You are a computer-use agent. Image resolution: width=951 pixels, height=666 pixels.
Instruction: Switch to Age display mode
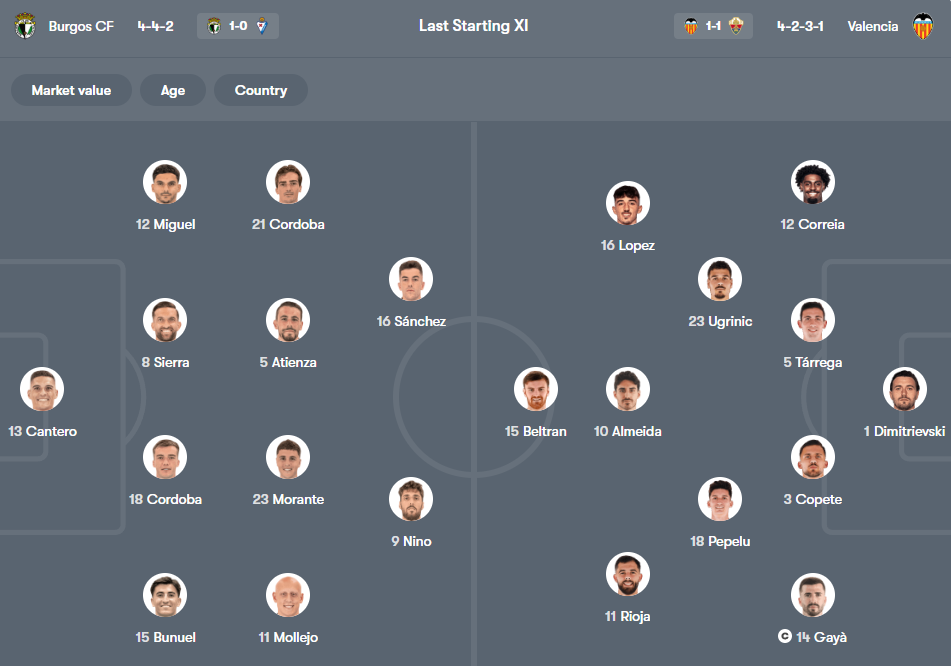(172, 90)
